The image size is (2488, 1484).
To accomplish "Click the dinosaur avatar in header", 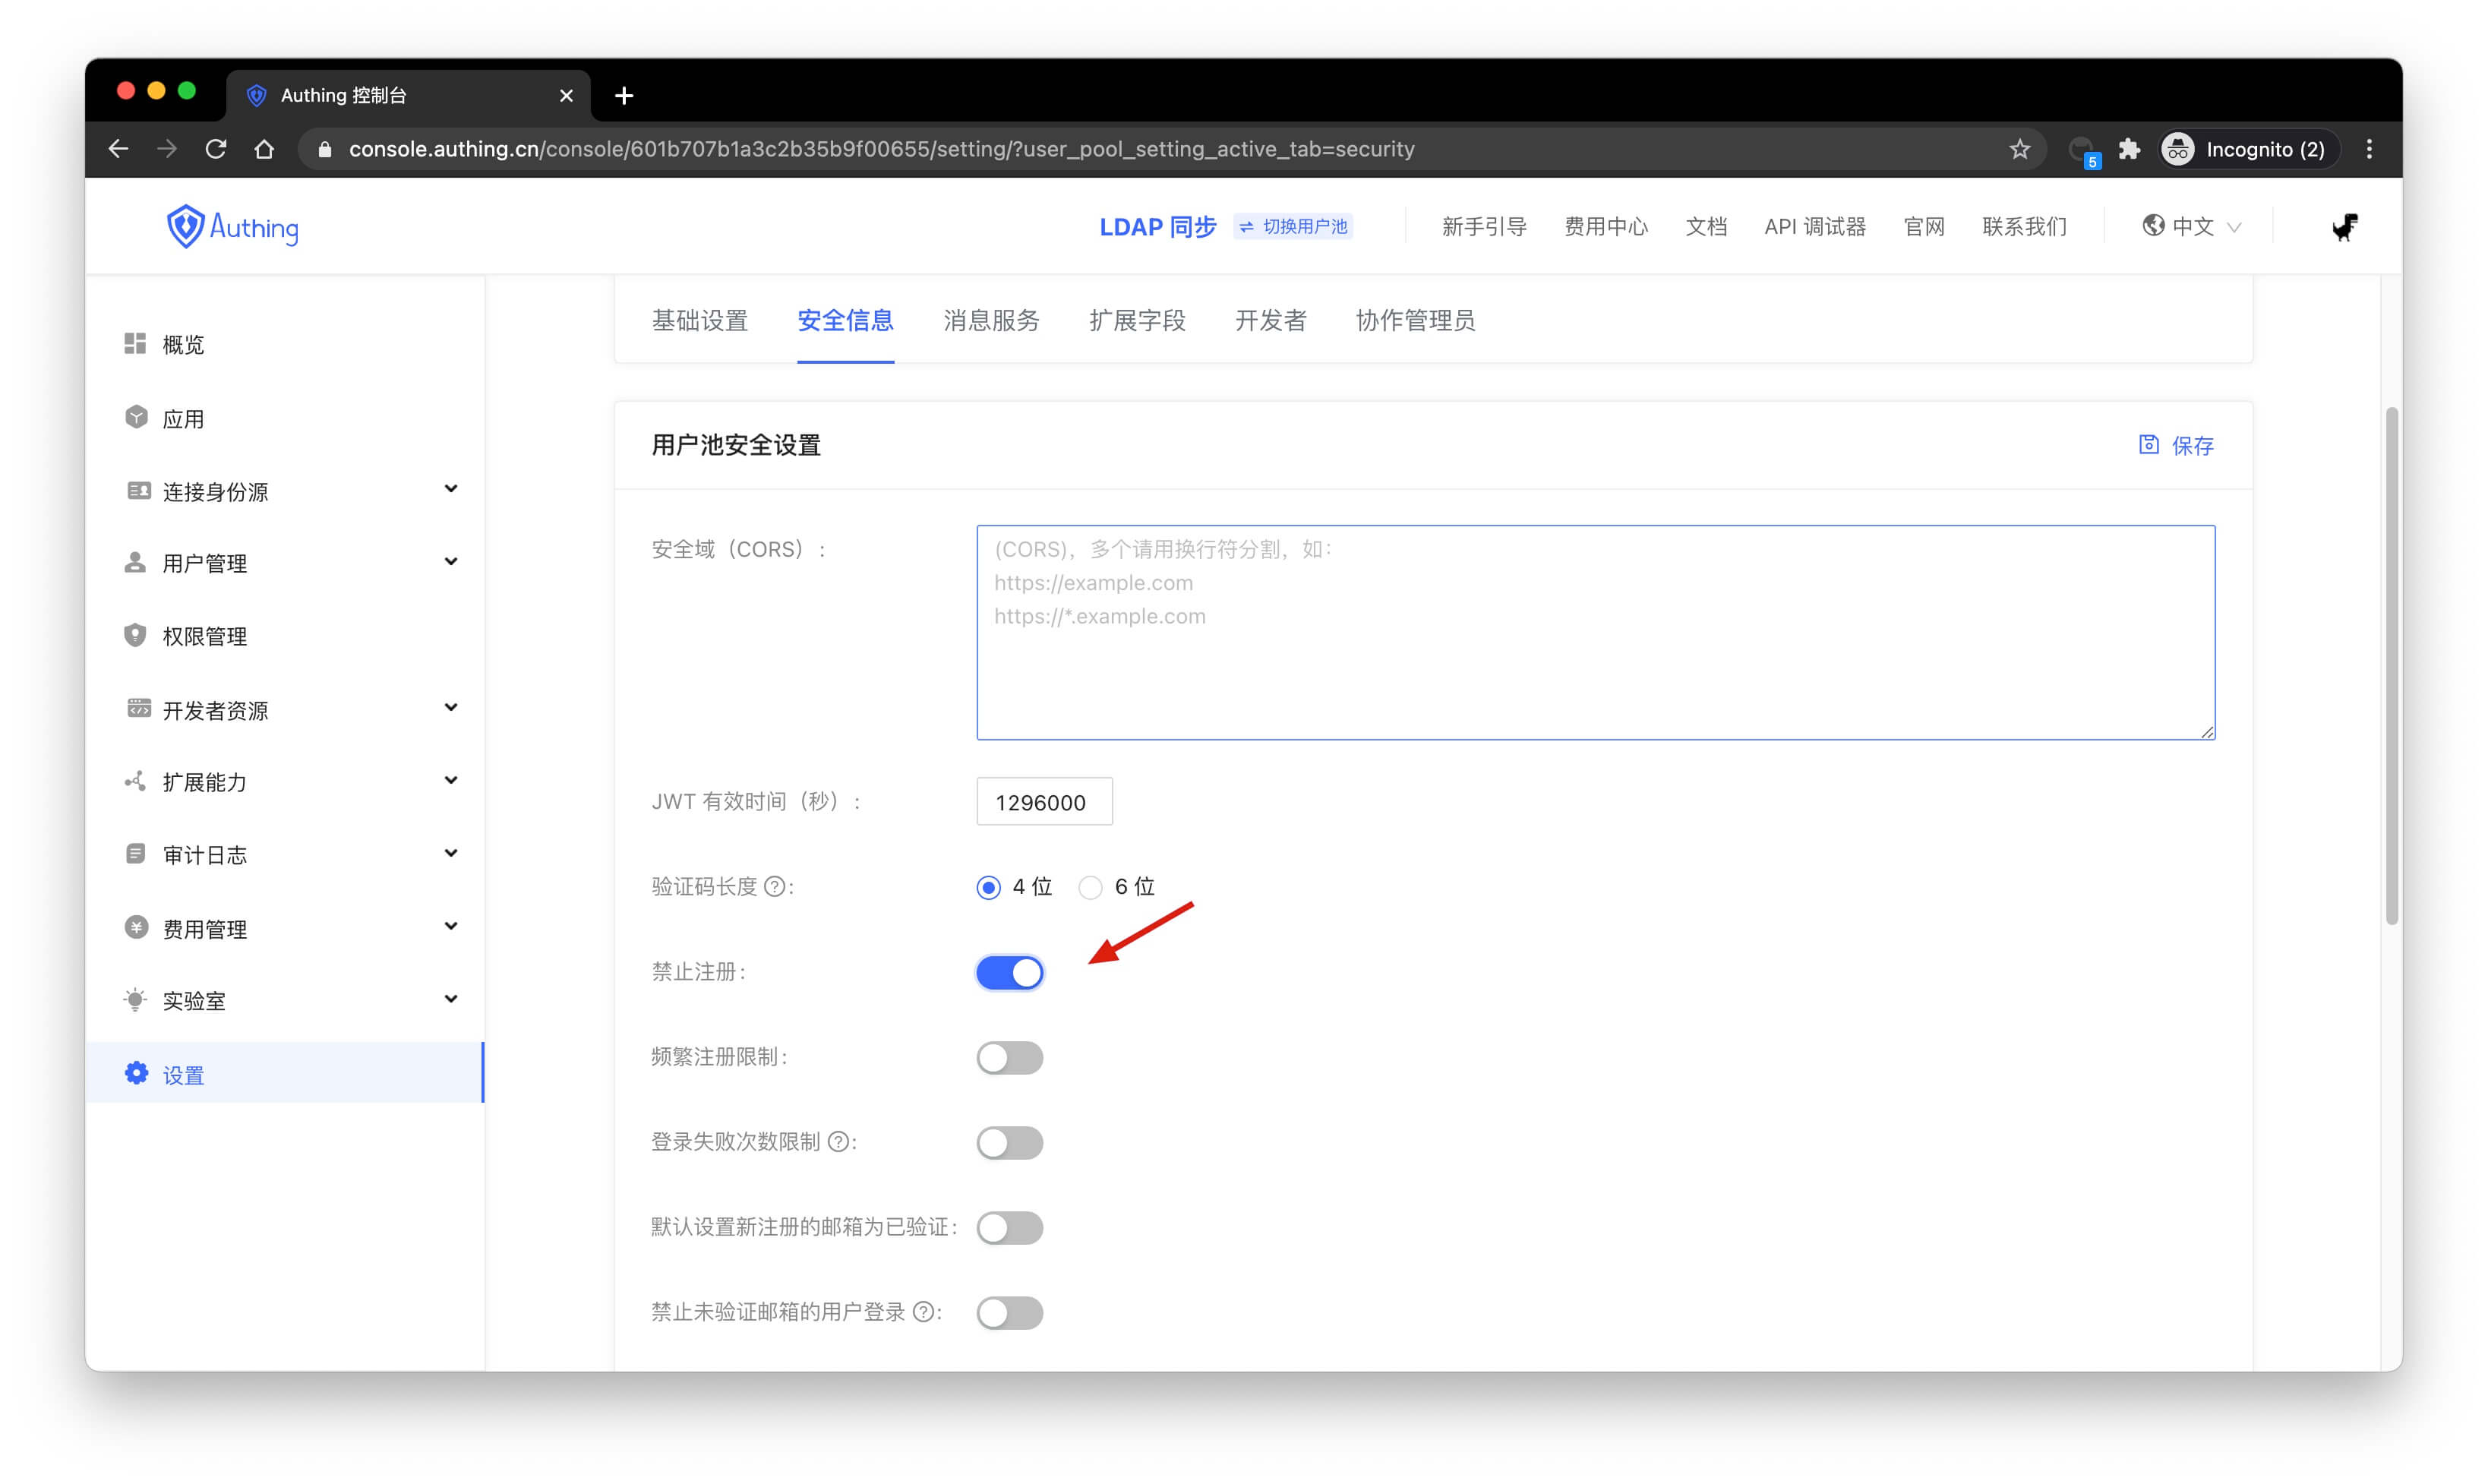I will pyautogui.click(x=2344, y=227).
